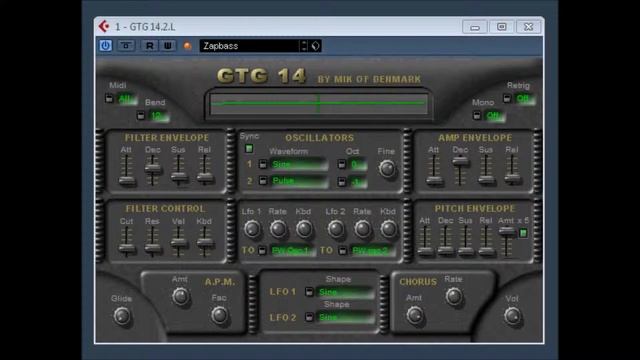Click the orange indicator icon in toolbar
The image size is (640, 360).
(x=187, y=46)
